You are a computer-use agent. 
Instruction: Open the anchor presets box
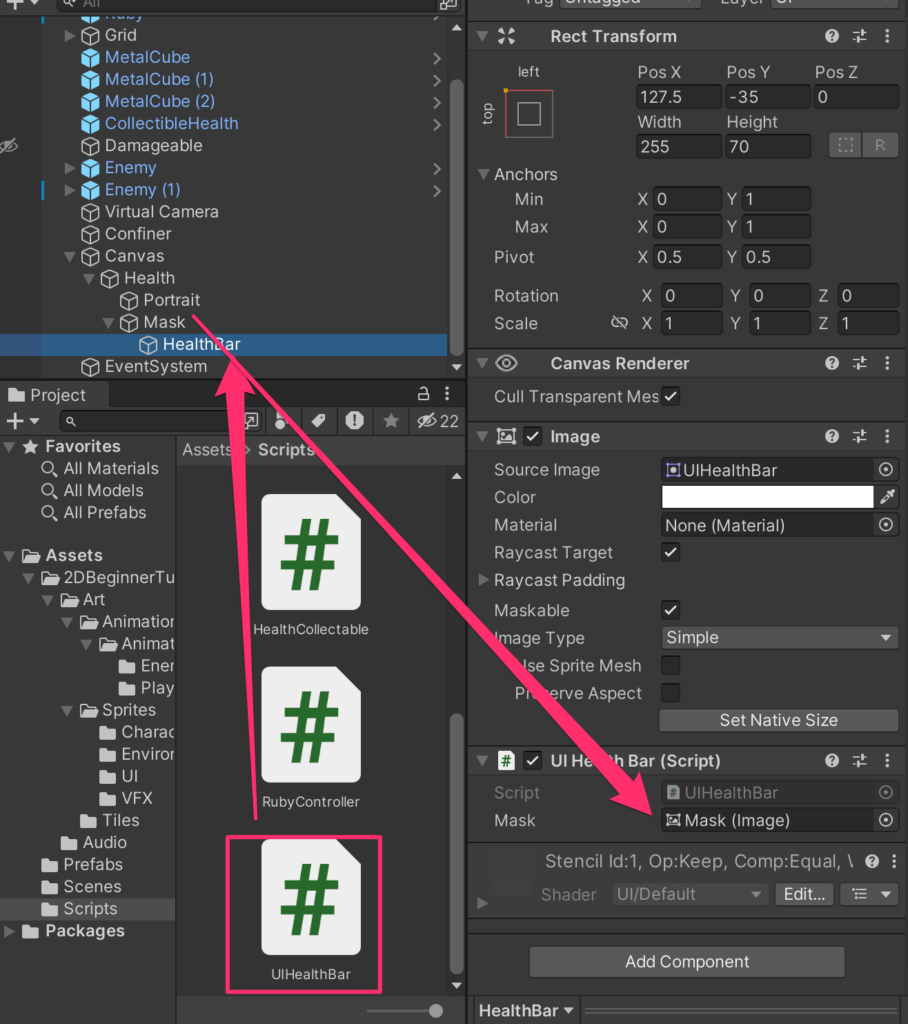(529, 114)
